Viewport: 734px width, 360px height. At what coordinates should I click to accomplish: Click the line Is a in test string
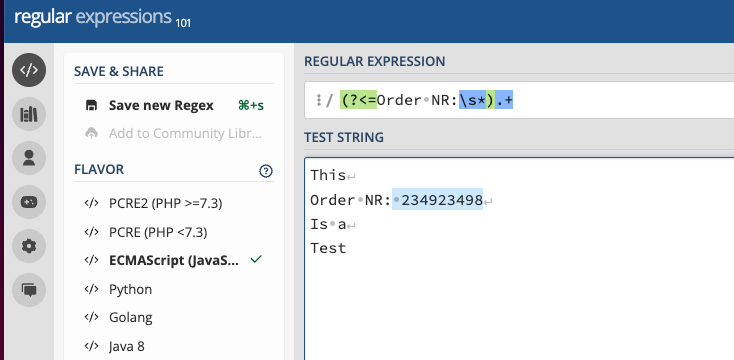[x=328, y=224]
